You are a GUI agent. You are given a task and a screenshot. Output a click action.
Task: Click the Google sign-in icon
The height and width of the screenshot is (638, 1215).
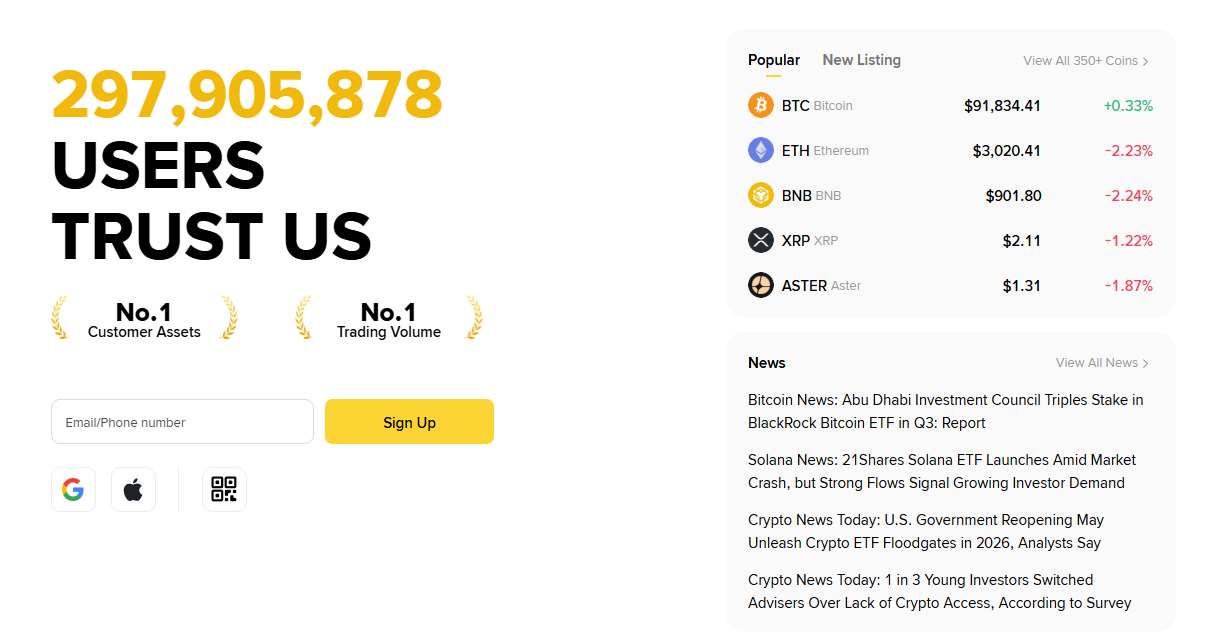73,490
